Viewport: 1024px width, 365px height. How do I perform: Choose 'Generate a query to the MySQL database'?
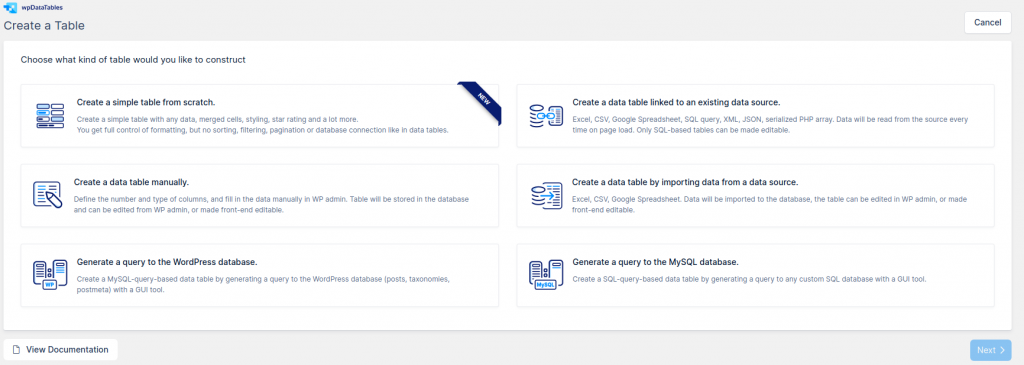656,262
